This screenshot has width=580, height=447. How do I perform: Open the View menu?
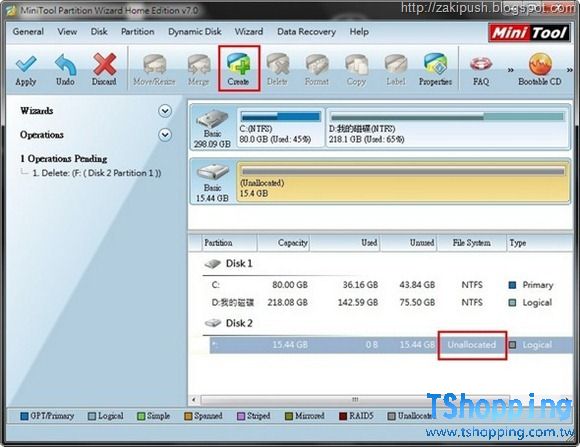coord(67,32)
